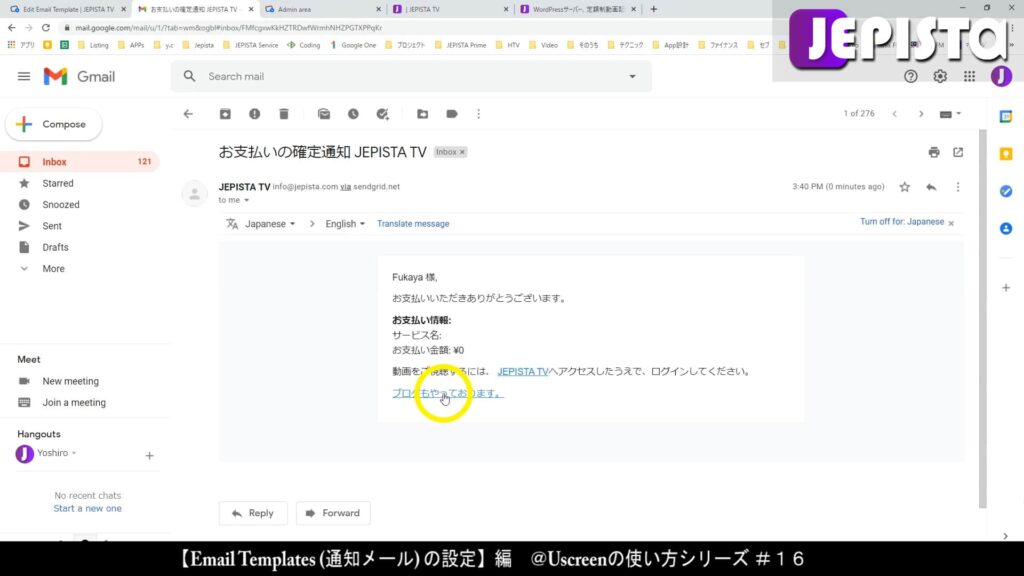Reload the page in the browser
Image resolution: width=1024 pixels, height=576 pixels.
click(x=46, y=27)
